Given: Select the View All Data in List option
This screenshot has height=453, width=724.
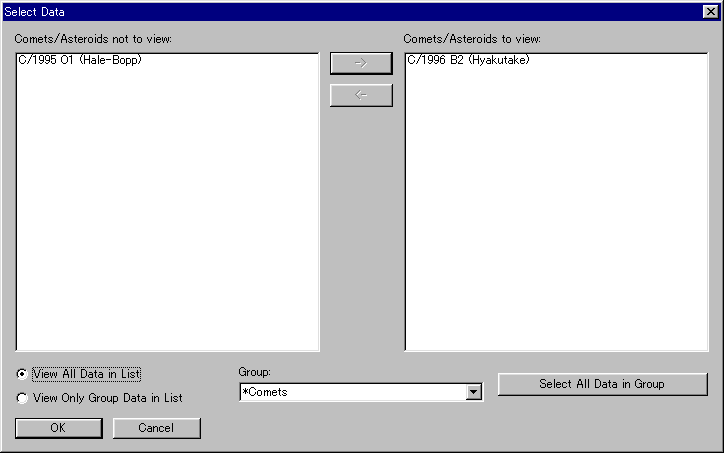Looking at the screenshot, I should [23, 374].
